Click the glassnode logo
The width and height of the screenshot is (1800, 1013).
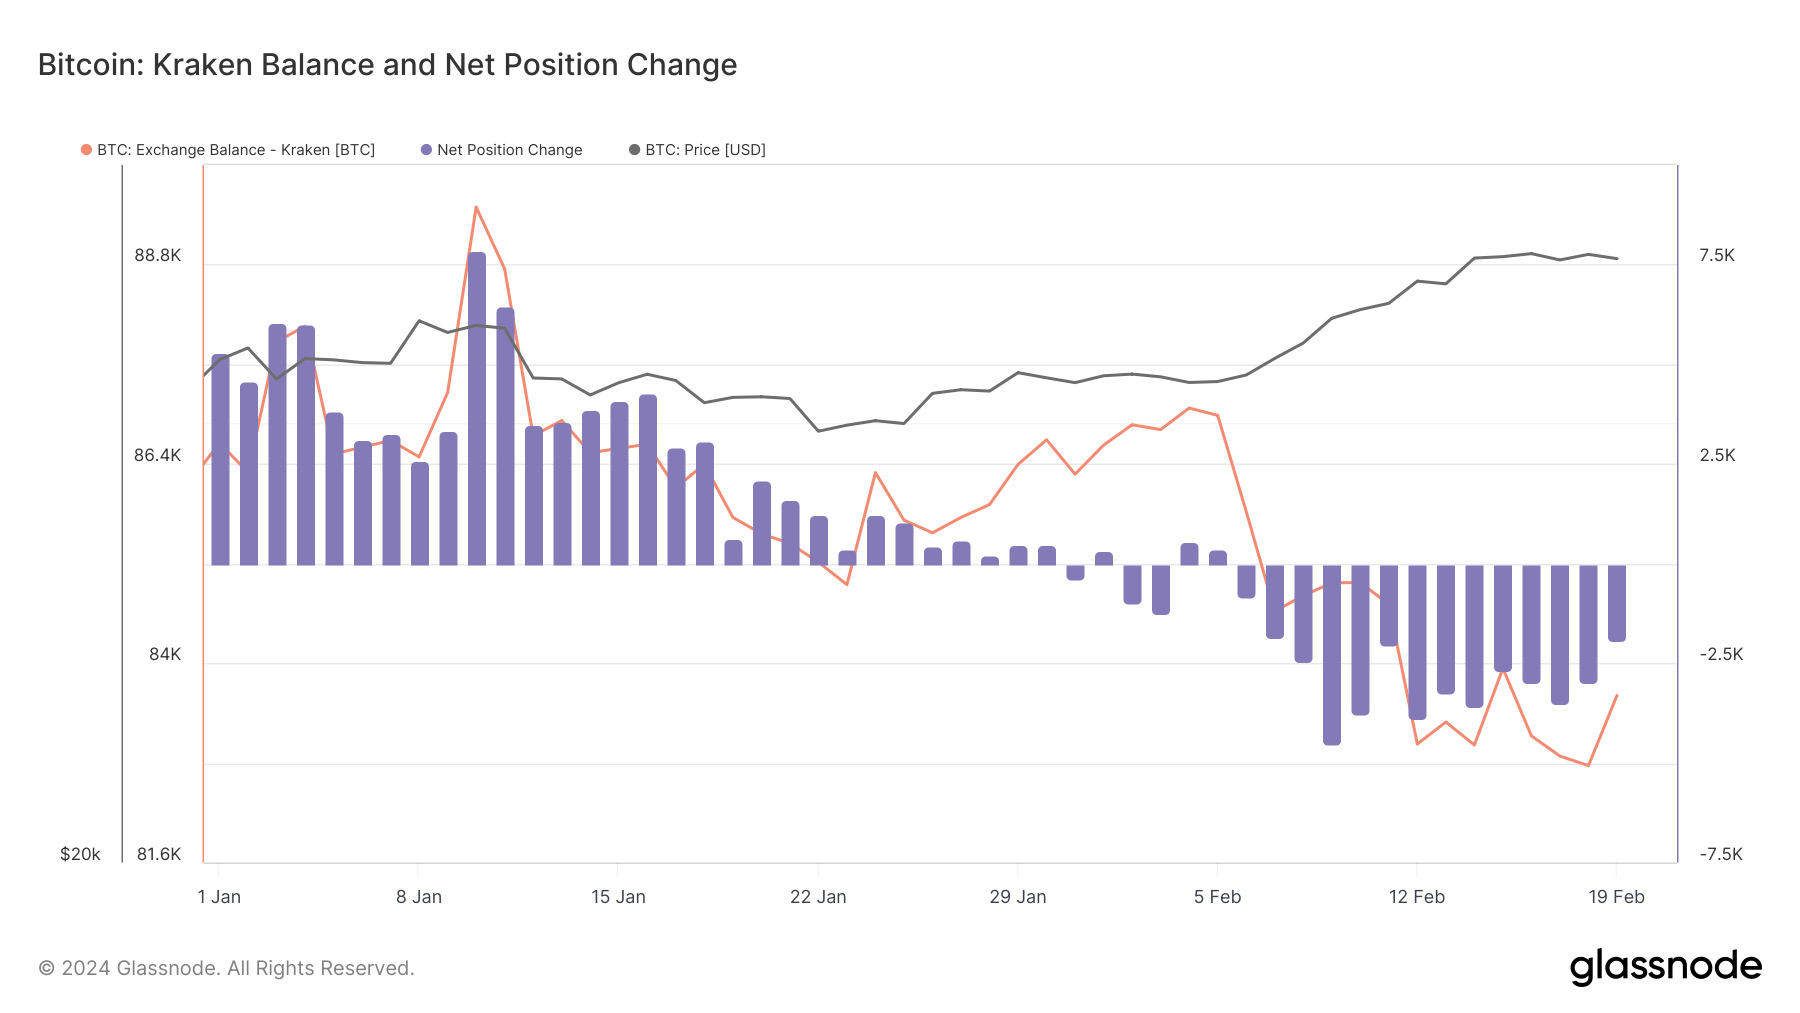click(1665, 967)
